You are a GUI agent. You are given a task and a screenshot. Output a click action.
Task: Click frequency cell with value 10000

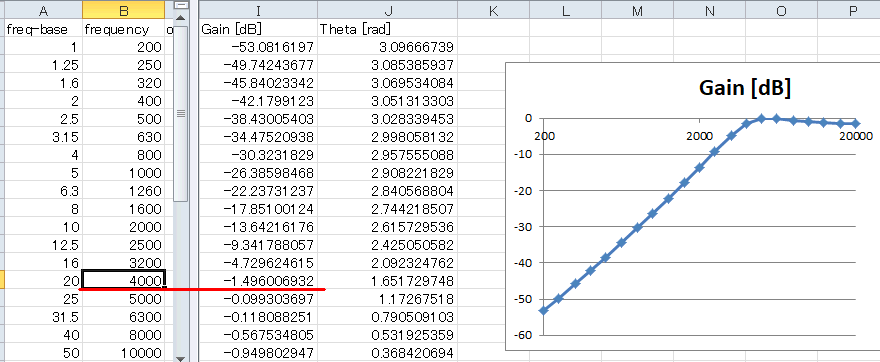click(123, 352)
